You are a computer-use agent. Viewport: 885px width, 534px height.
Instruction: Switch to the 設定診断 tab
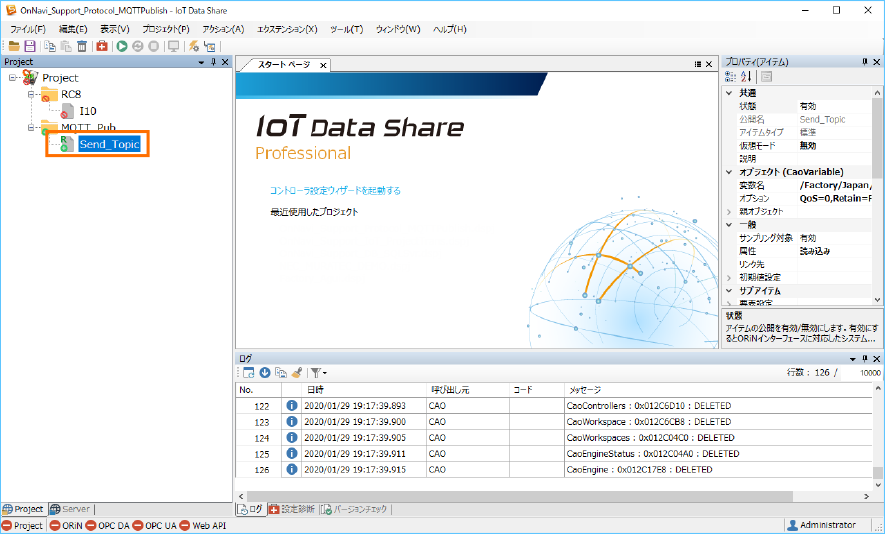pyautogui.click(x=292, y=509)
